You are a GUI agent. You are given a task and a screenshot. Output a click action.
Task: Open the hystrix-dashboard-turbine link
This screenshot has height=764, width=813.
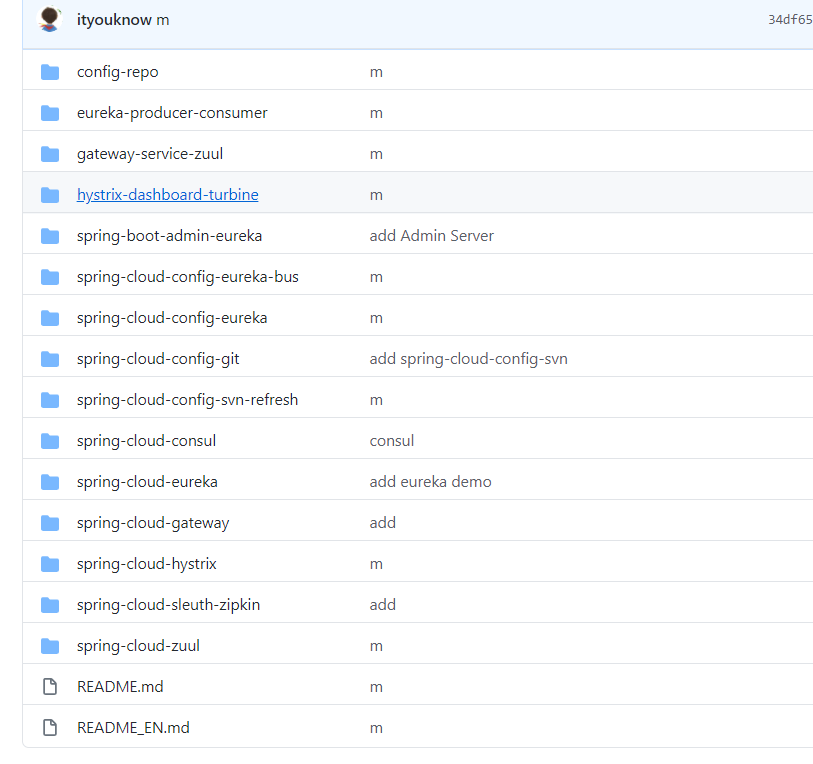[167, 195]
